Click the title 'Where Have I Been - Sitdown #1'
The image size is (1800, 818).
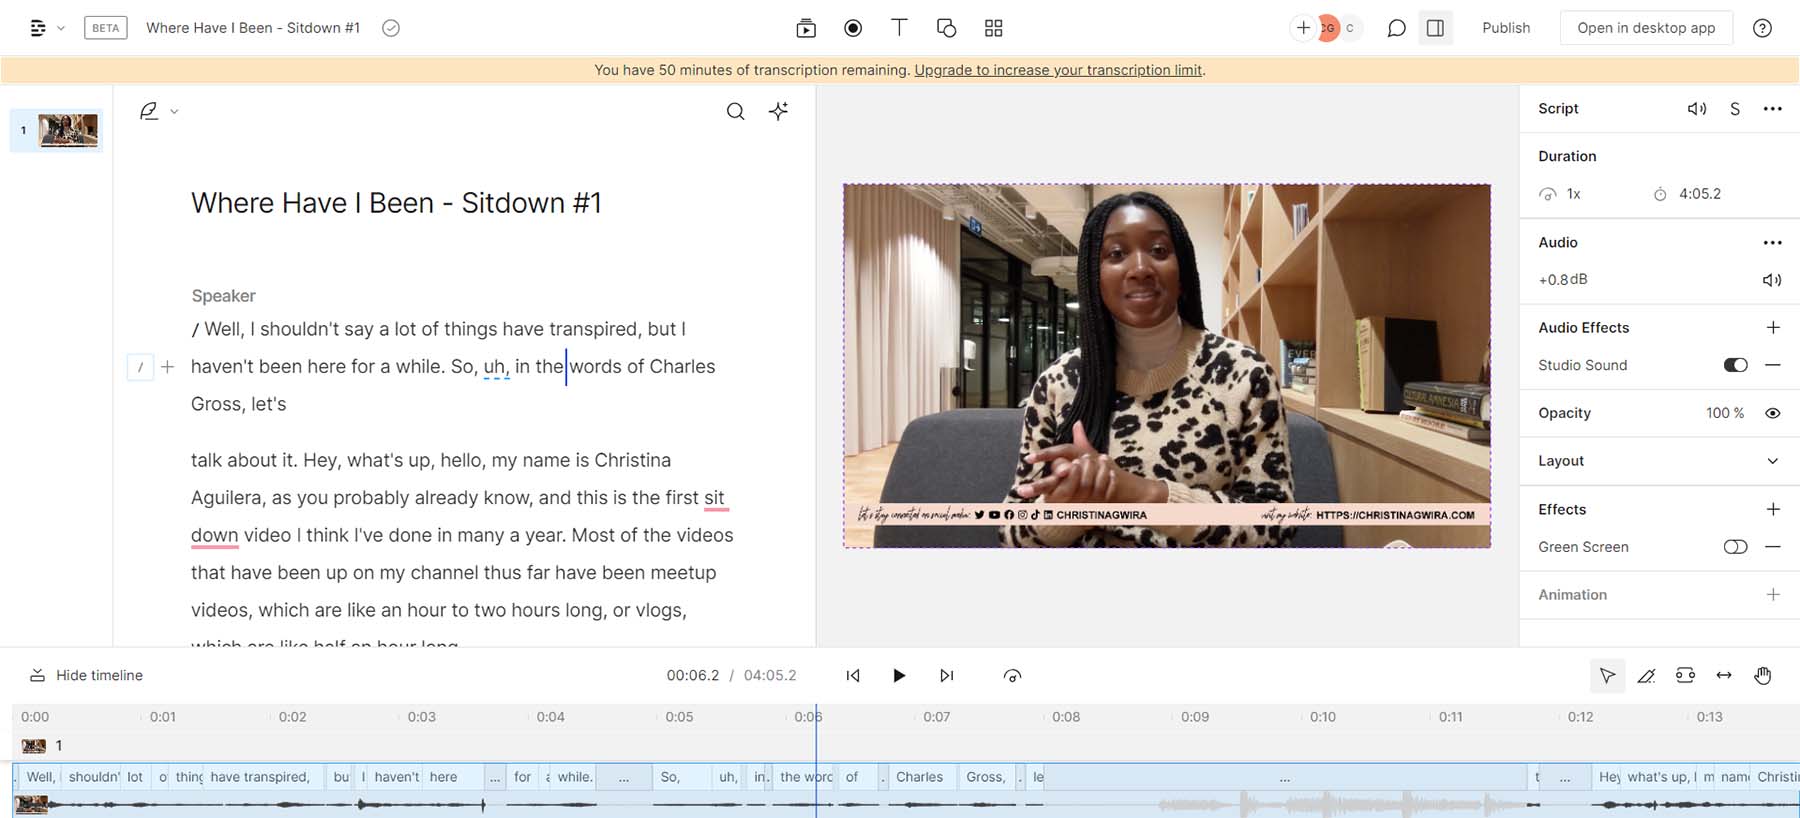tap(396, 203)
